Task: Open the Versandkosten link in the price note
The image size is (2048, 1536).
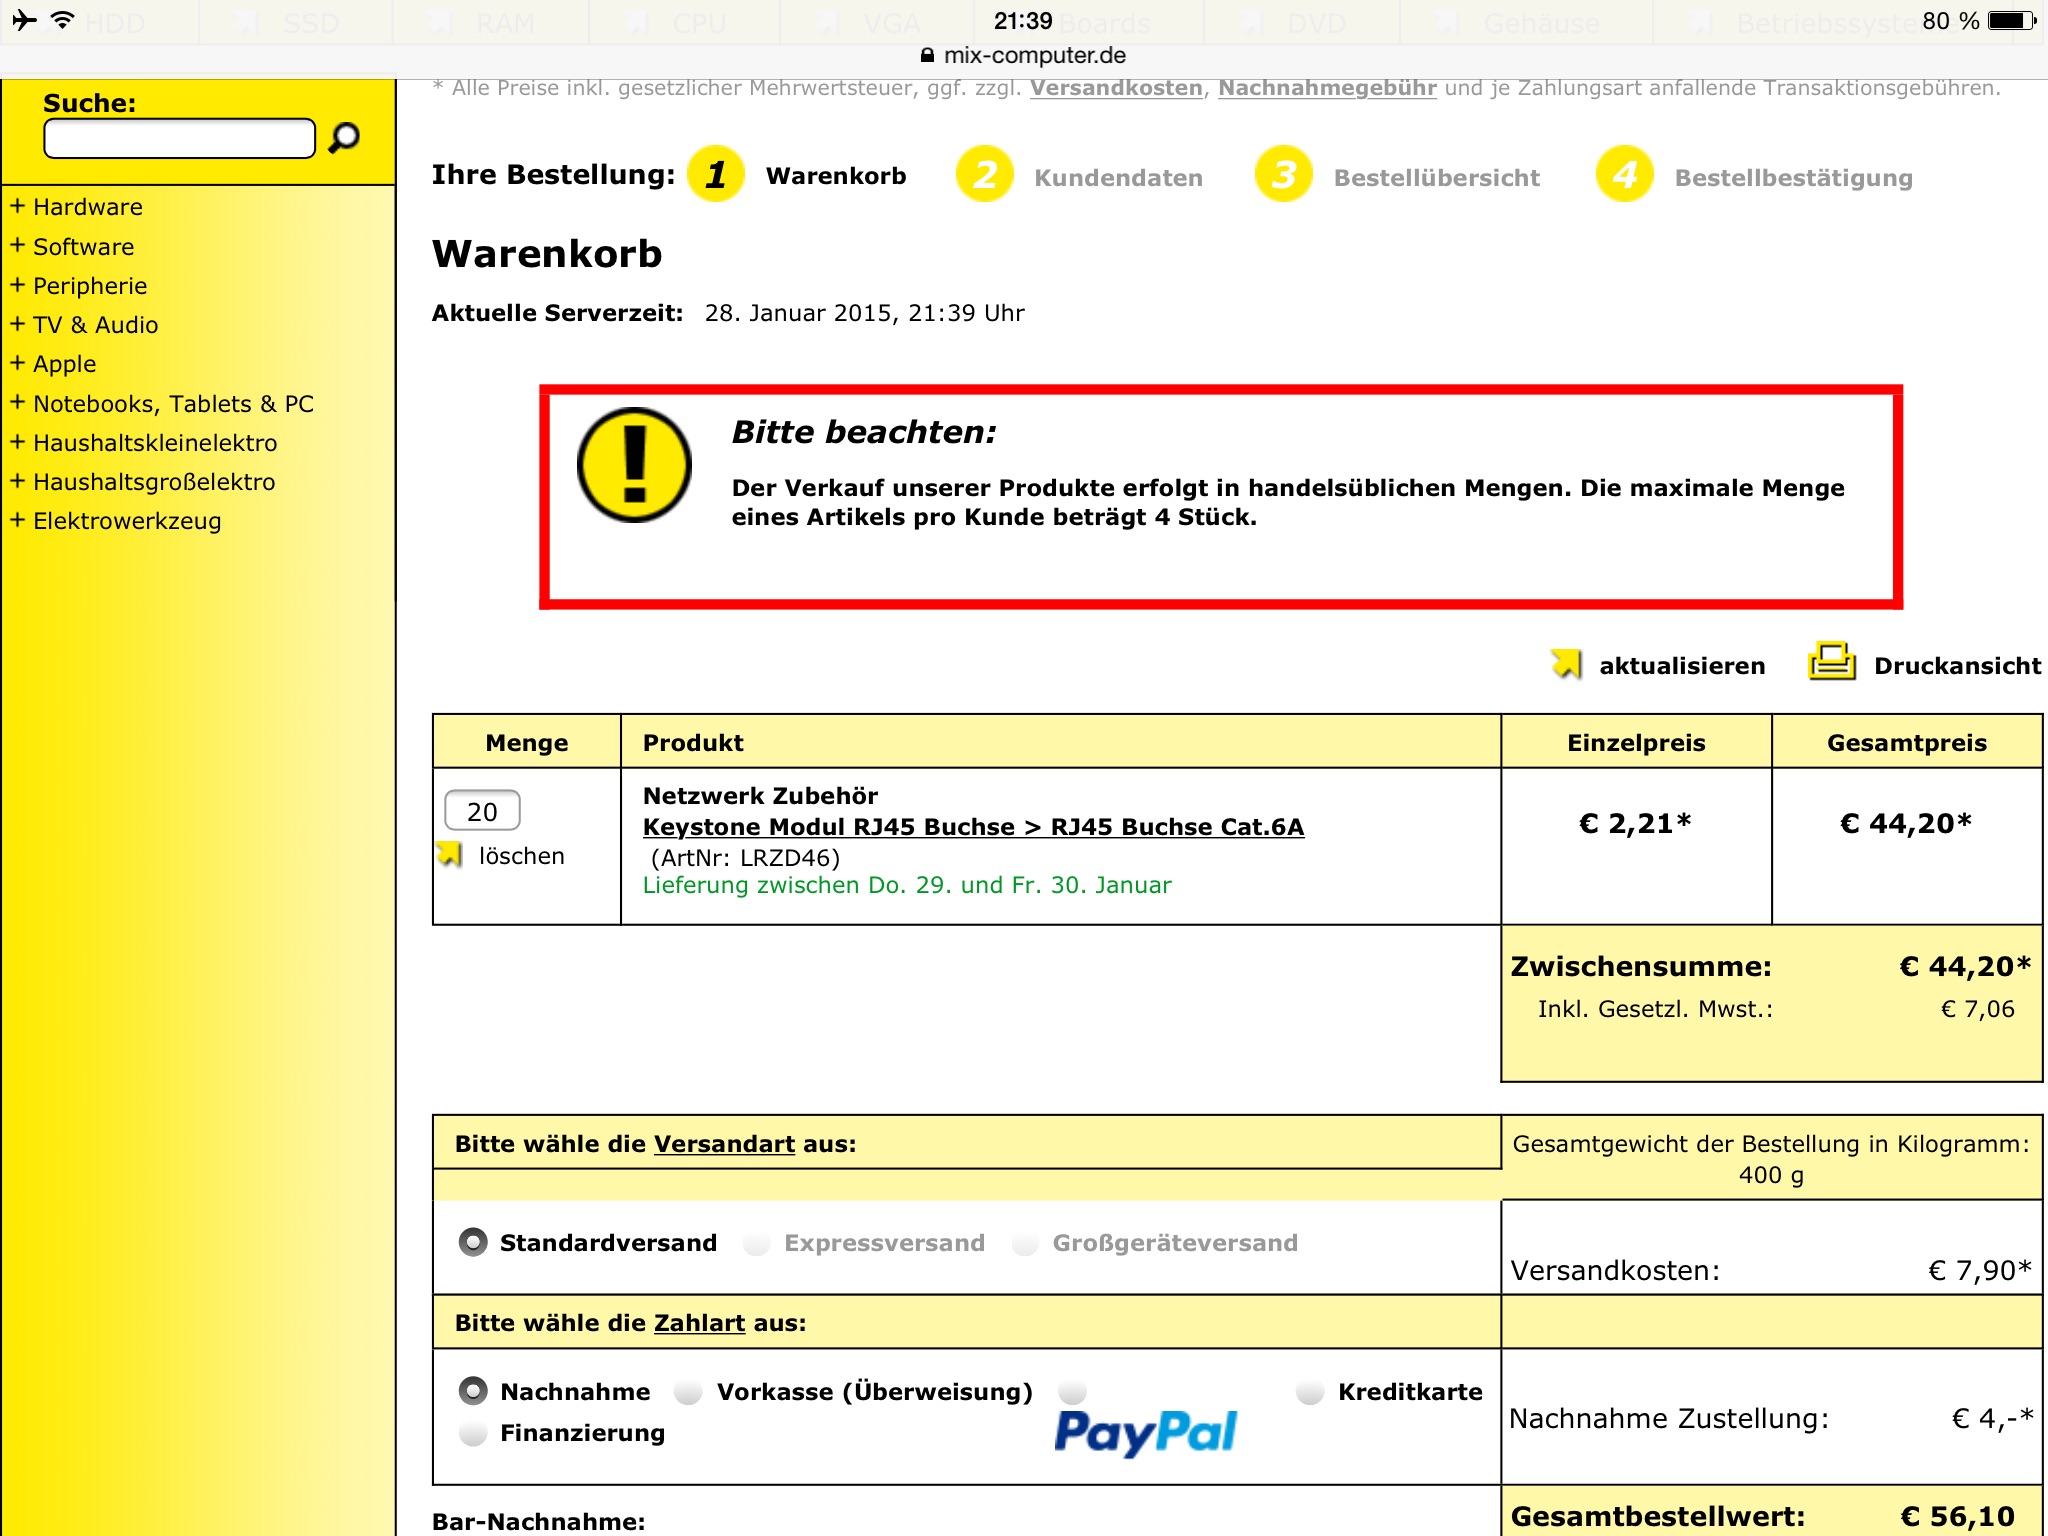Action: coord(1116,88)
